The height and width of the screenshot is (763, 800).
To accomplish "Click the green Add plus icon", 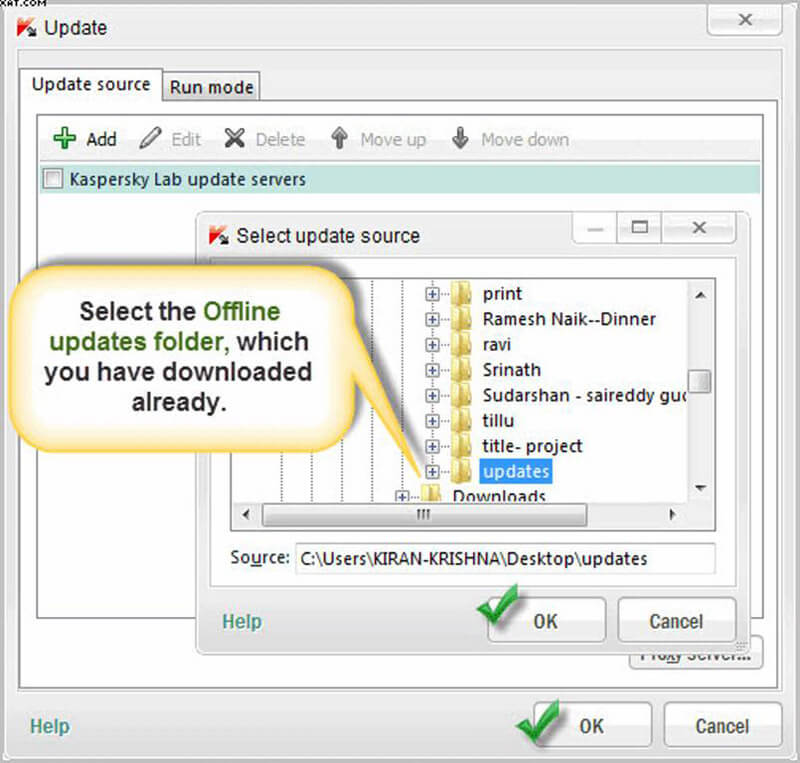I will (65, 138).
